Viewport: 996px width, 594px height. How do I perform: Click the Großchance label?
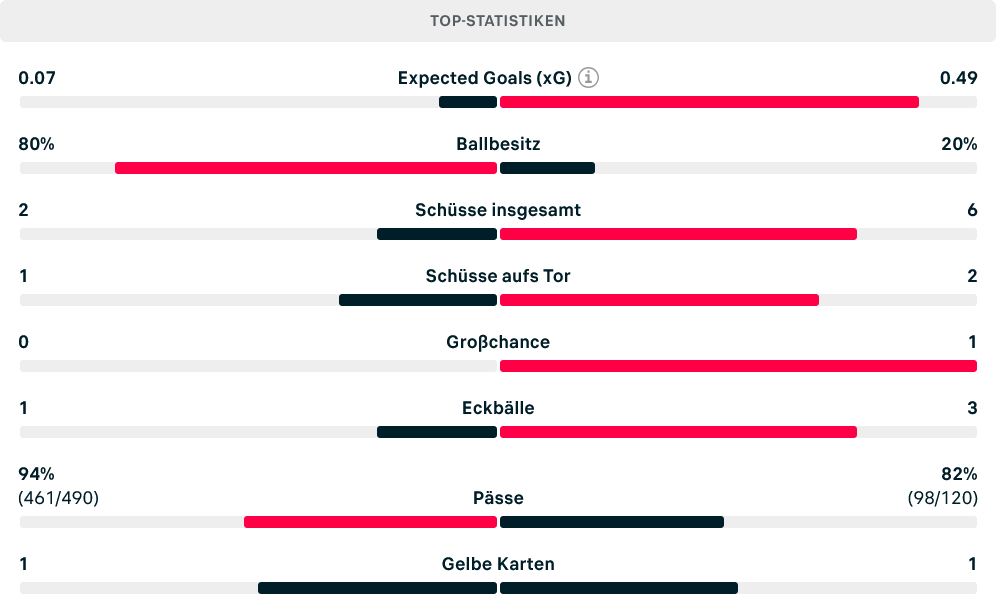(x=498, y=342)
